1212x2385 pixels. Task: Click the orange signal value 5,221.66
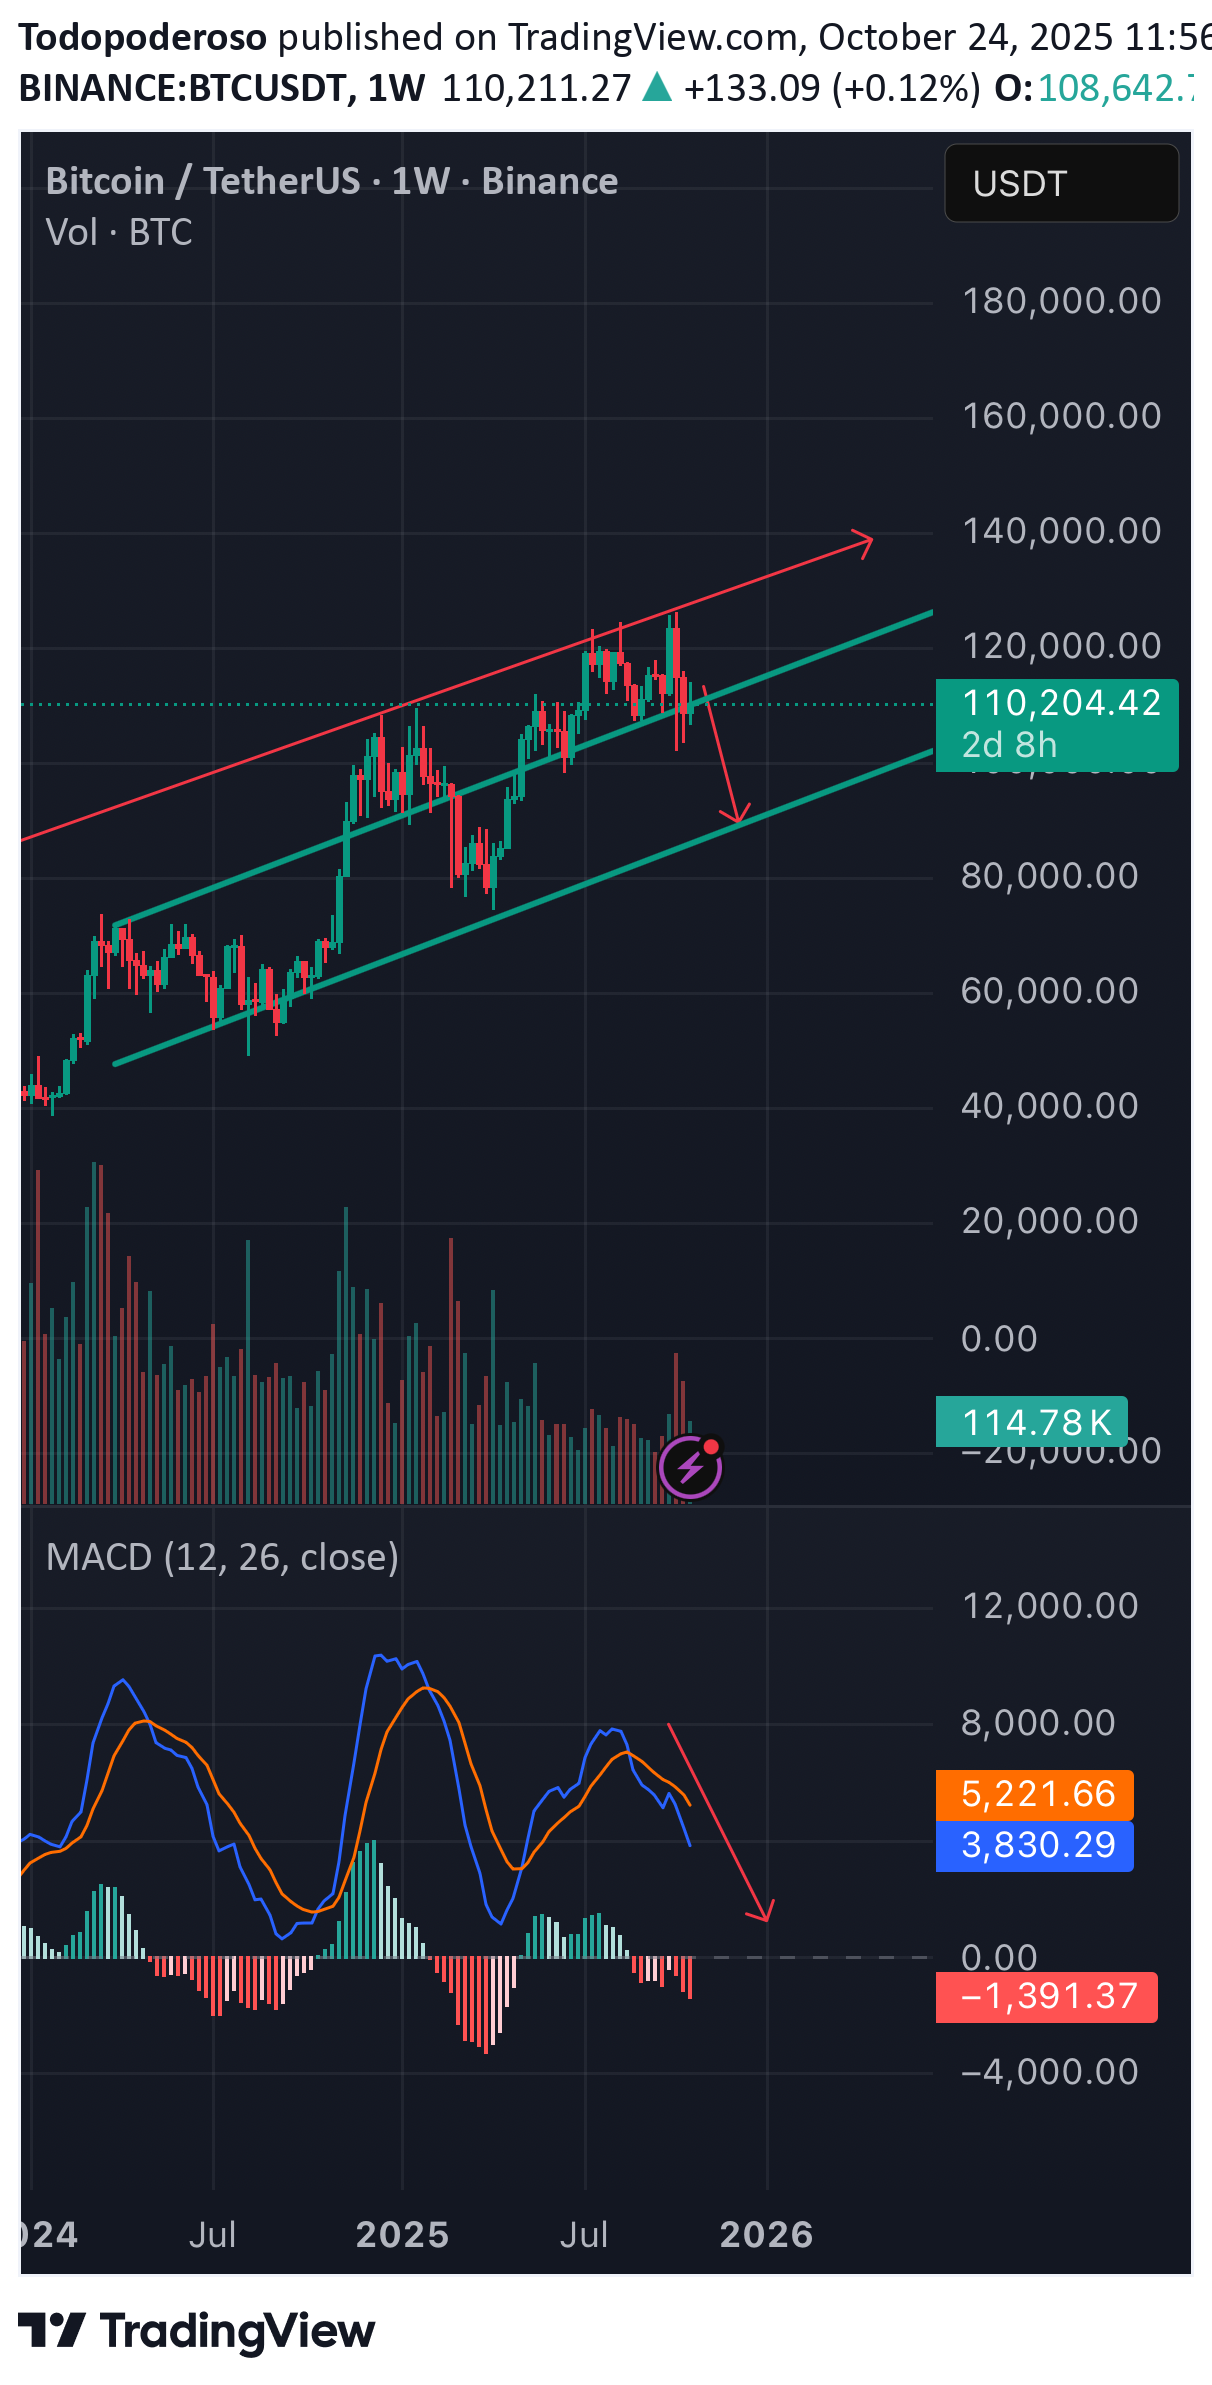pos(1035,1794)
